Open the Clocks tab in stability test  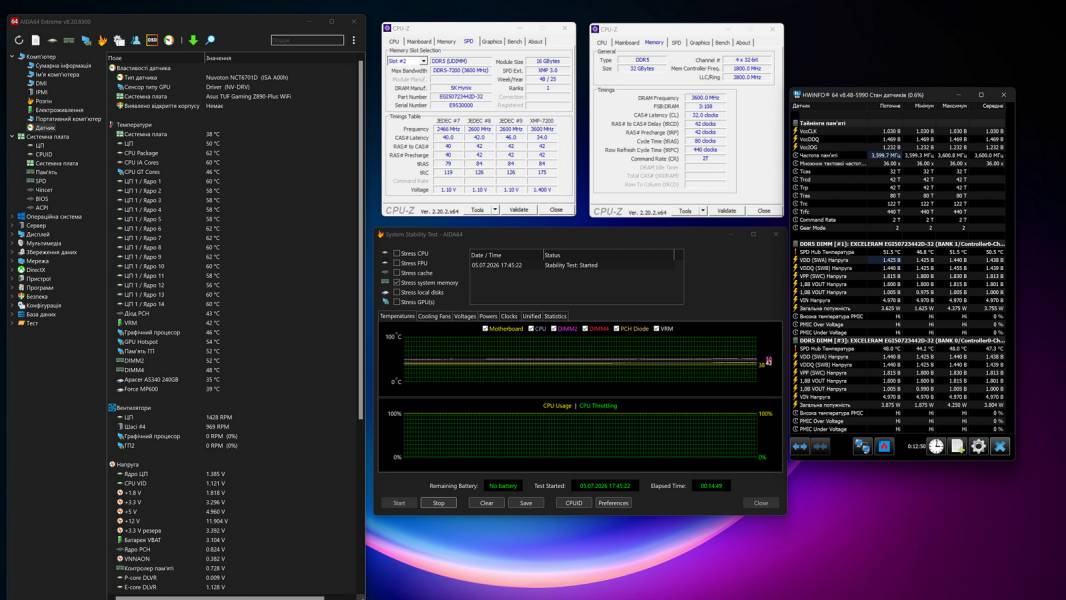[x=509, y=317]
